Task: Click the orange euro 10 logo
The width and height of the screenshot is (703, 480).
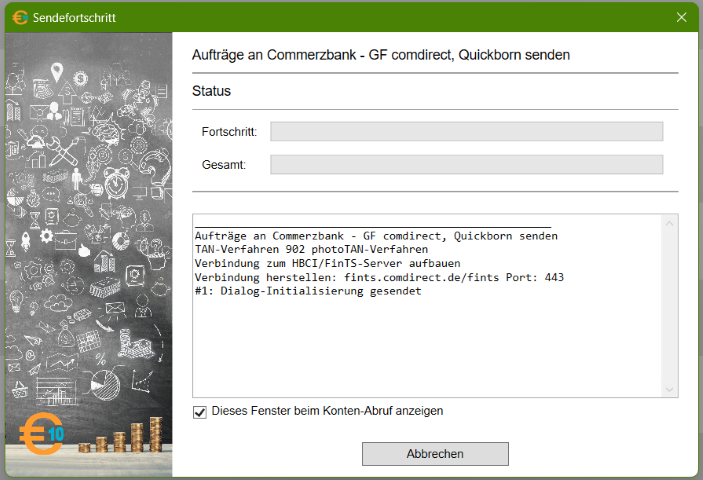Action: pyautogui.click(x=42, y=433)
